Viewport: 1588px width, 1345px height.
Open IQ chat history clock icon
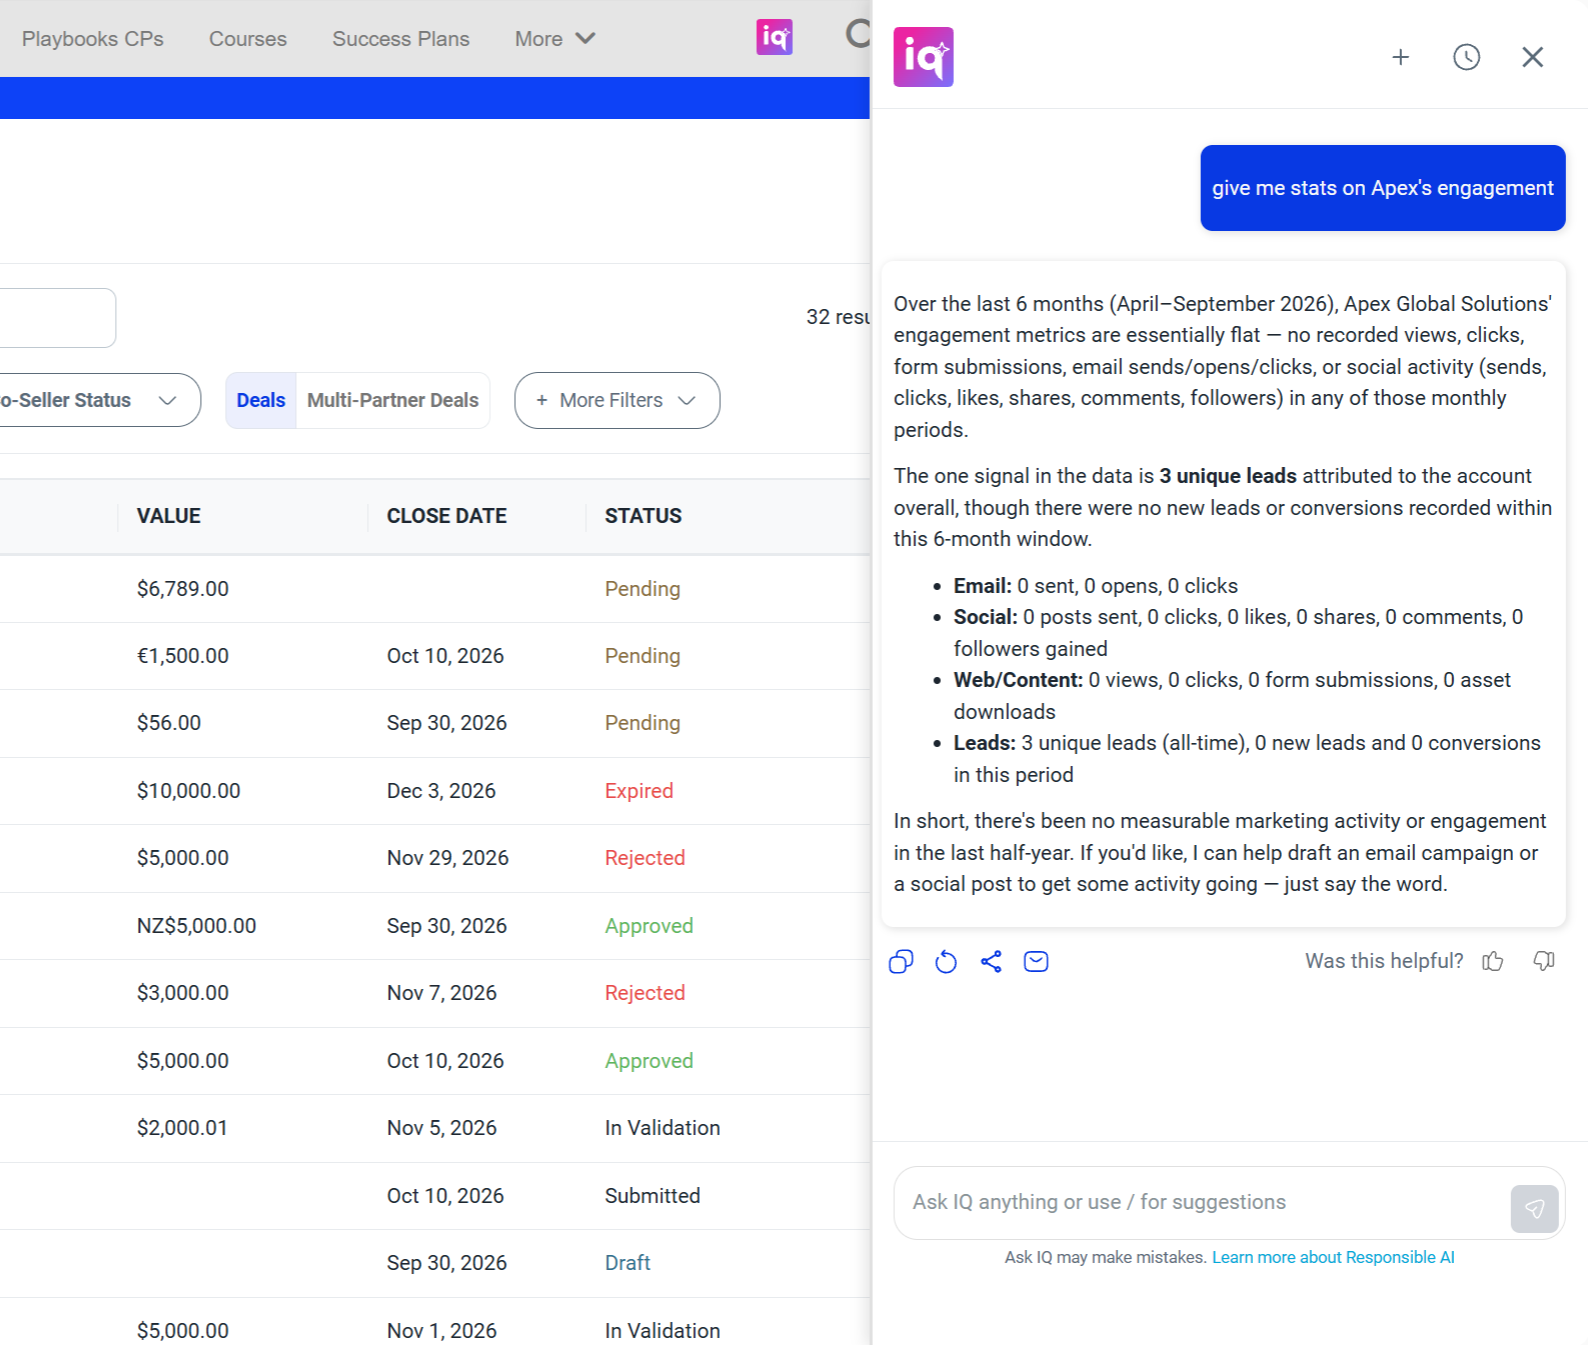(x=1466, y=57)
